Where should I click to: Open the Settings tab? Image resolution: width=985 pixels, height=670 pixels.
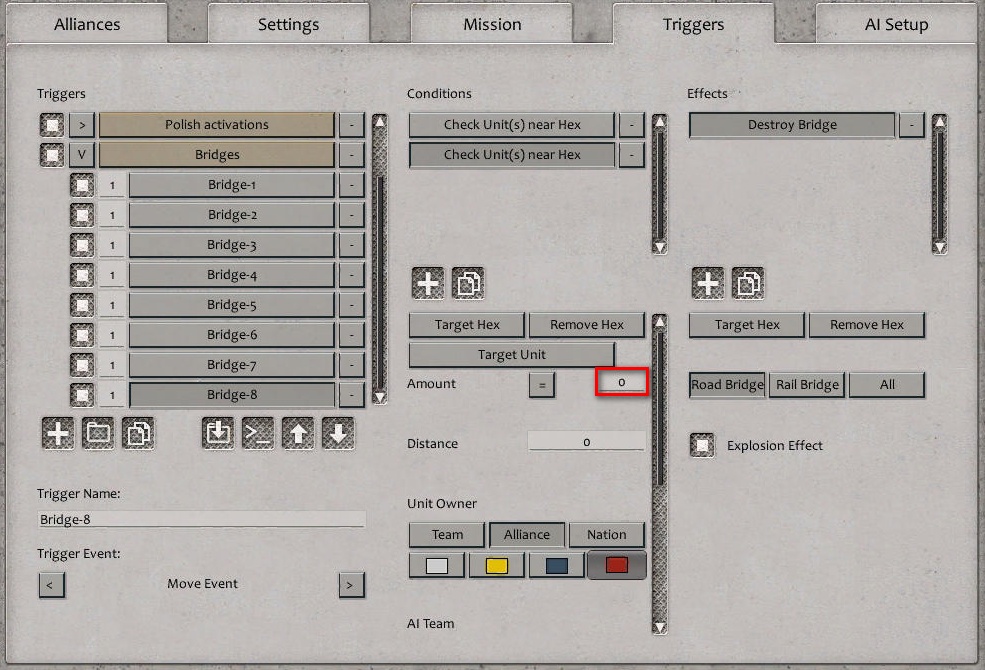288,24
